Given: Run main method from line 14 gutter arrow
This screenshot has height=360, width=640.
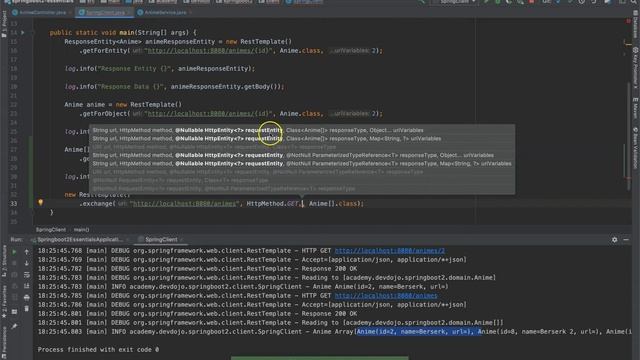Looking at the screenshot, I should click(x=22, y=33).
